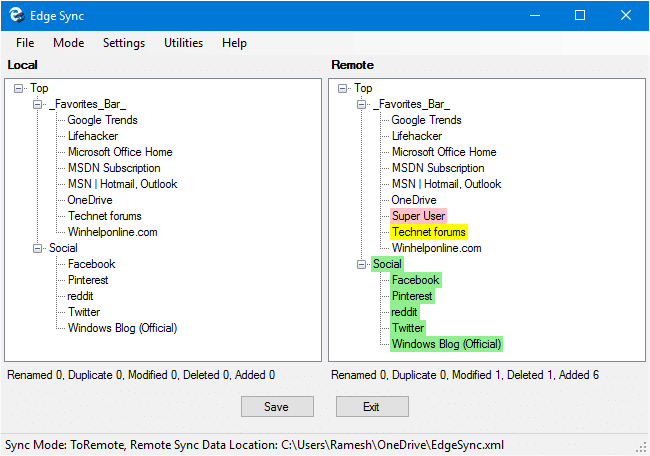The image size is (650, 456).
Task: Collapse the Top node in Remote tree
Action: click(342, 88)
